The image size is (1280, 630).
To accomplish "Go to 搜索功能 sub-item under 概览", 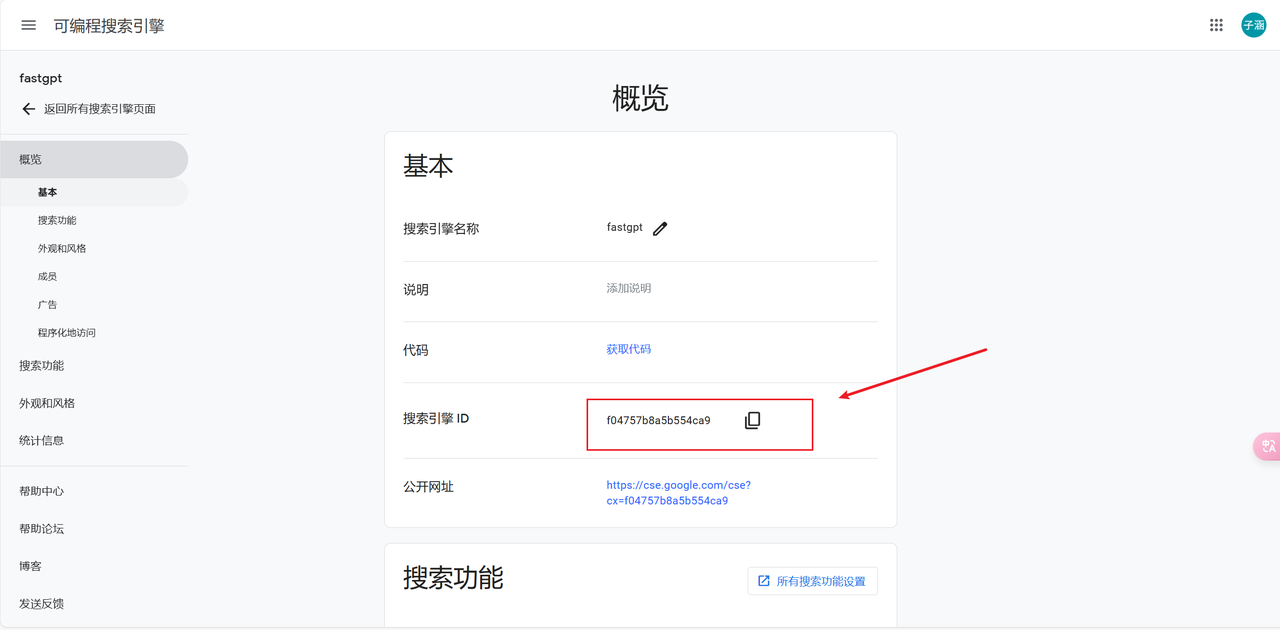I will point(57,220).
